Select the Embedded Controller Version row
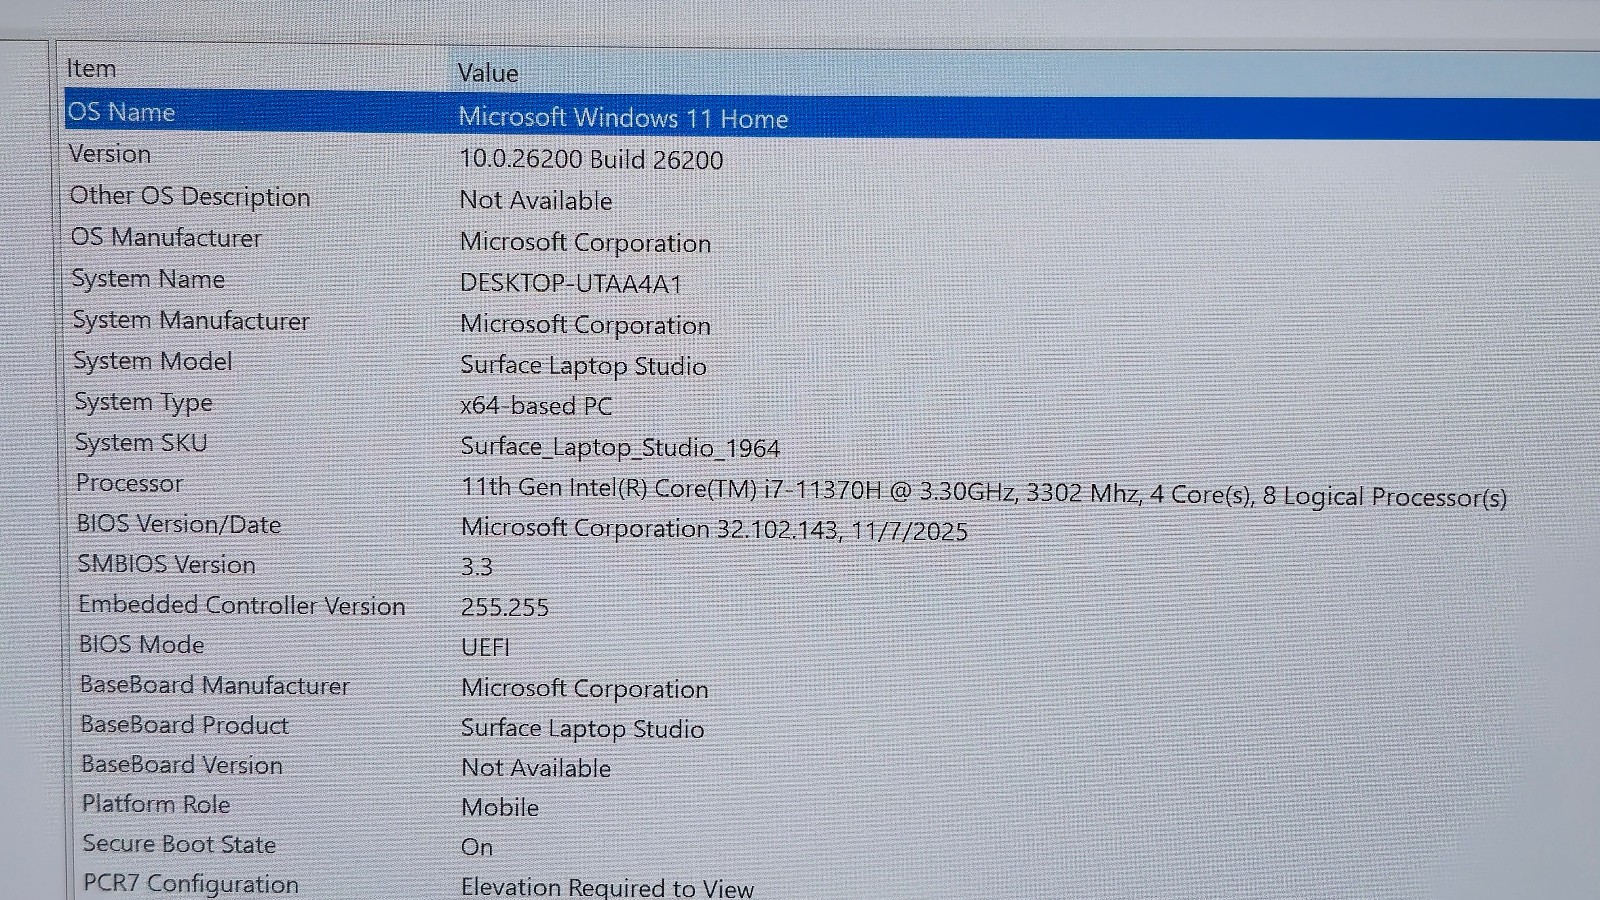1600x900 pixels. point(242,605)
